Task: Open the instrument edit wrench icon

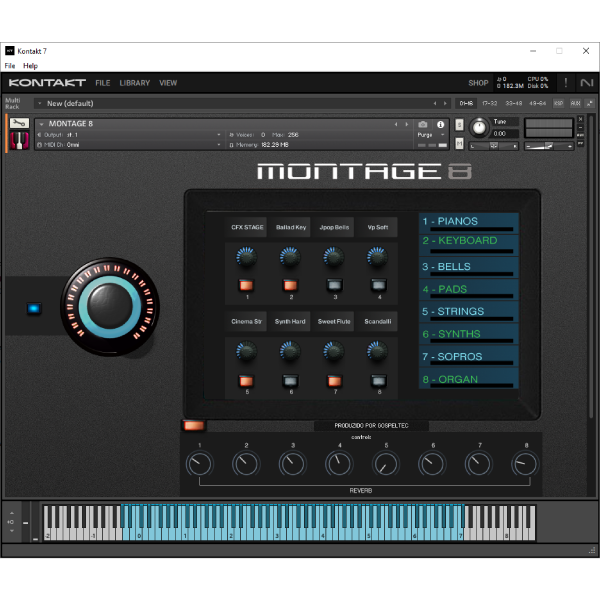Action: pyautogui.click(x=19, y=123)
